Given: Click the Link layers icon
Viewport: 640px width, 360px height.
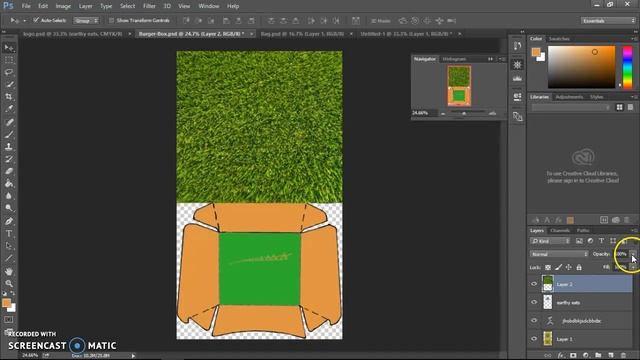Looking at the screenshot, I should tap(548, 356).
